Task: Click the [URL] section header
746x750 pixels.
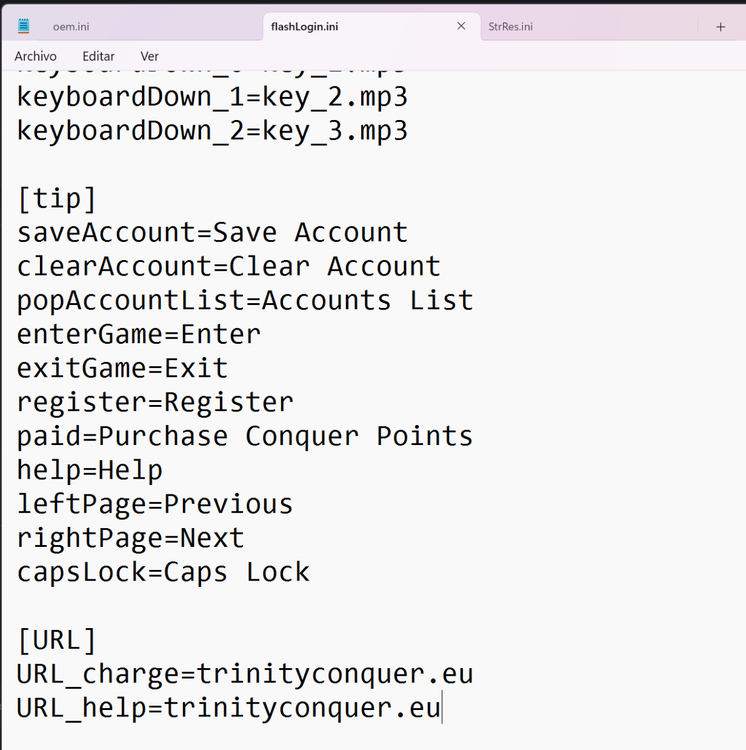Action: coord(57,640)
